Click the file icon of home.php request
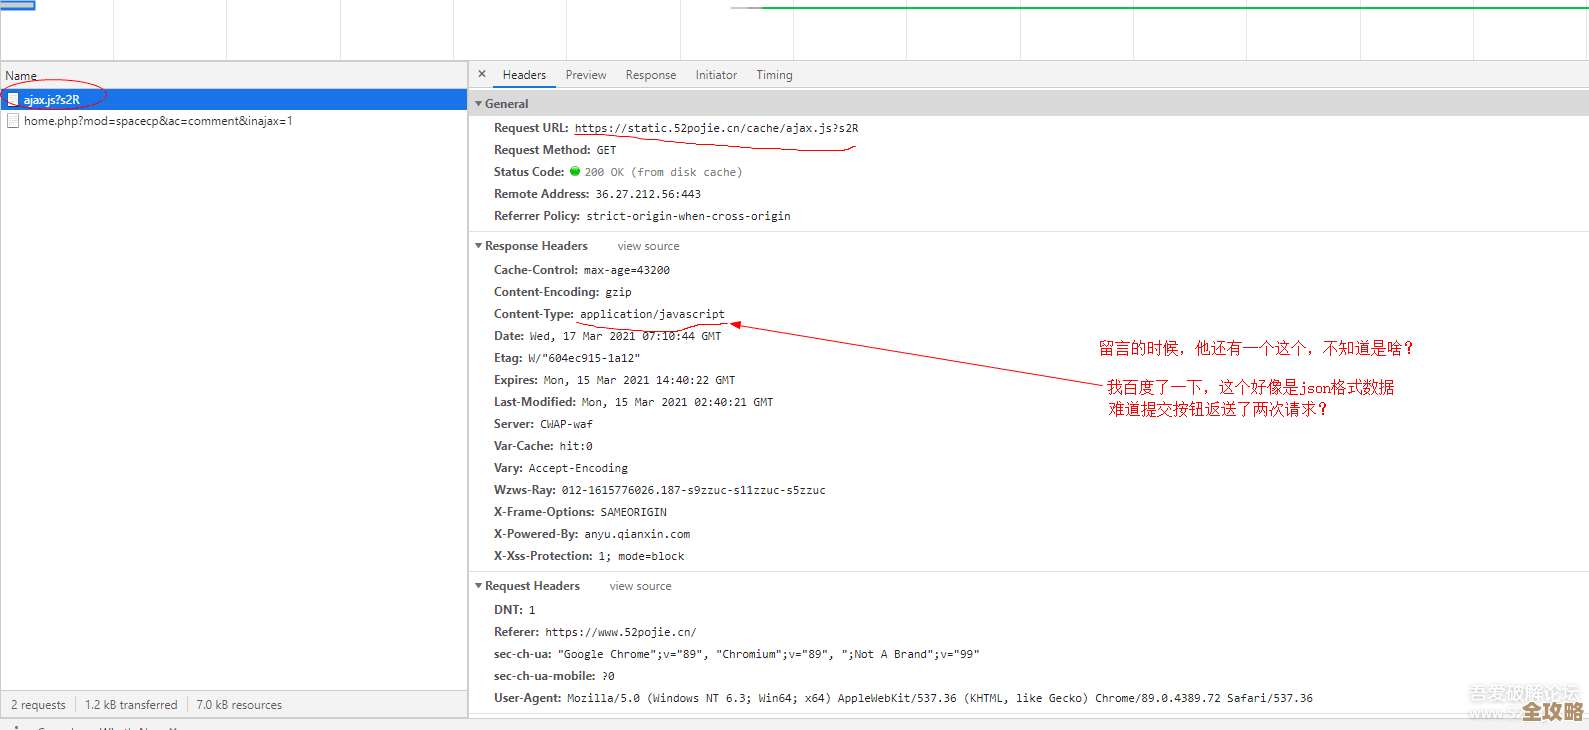Image resolution: width=1589 pixels, height=730 pixels. pos(13,121)
